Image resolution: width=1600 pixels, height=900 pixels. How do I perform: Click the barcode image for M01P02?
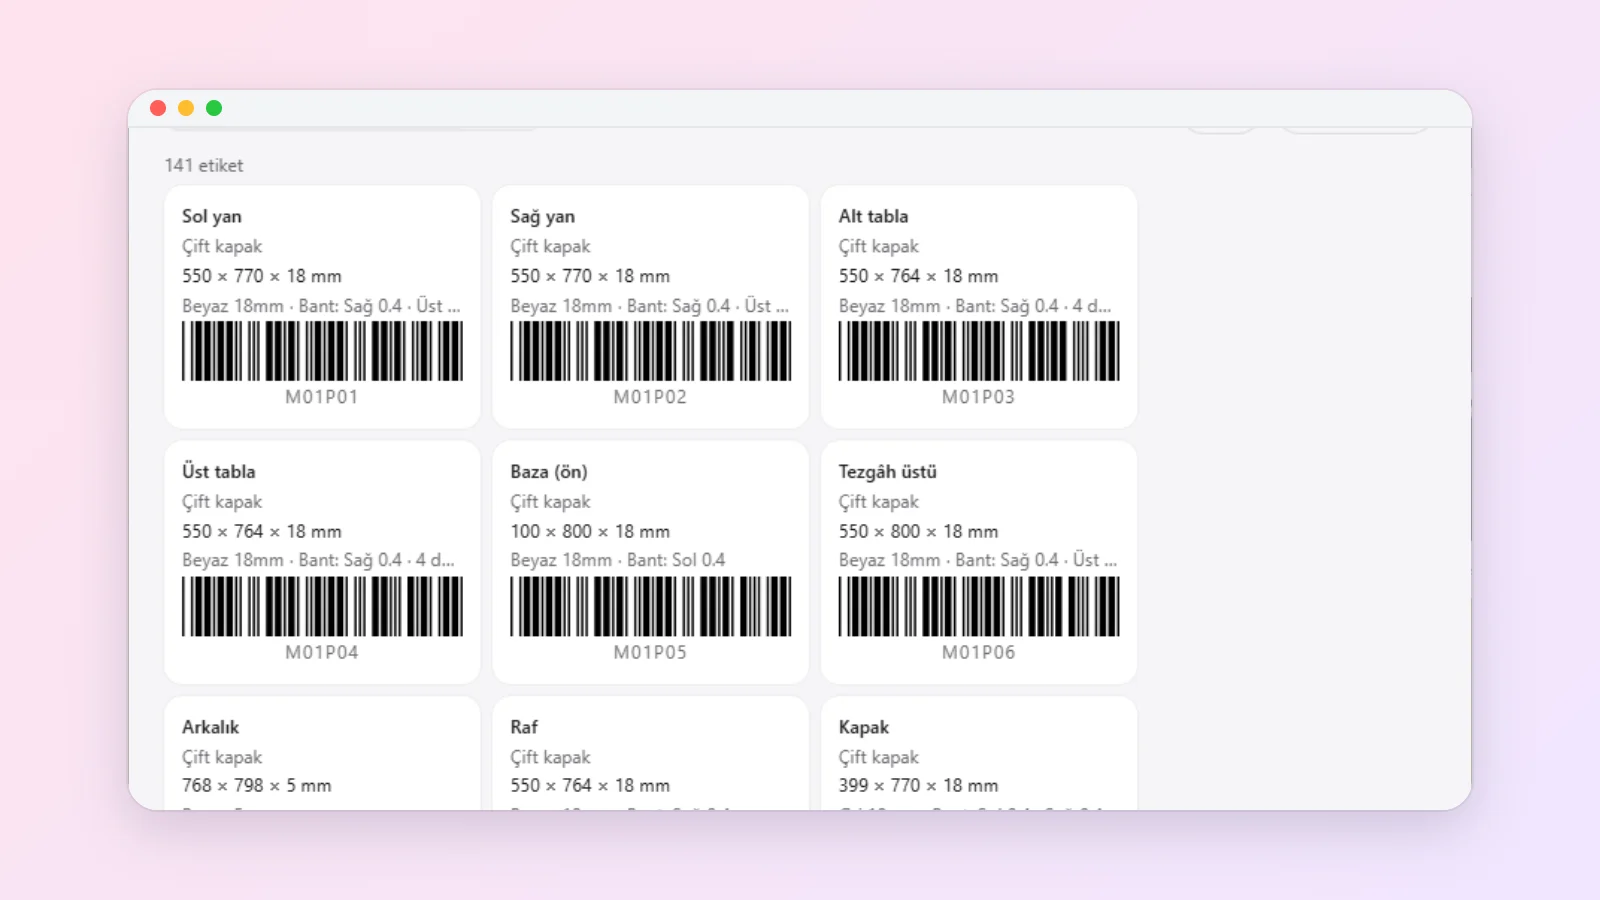[x=650, y=351]
